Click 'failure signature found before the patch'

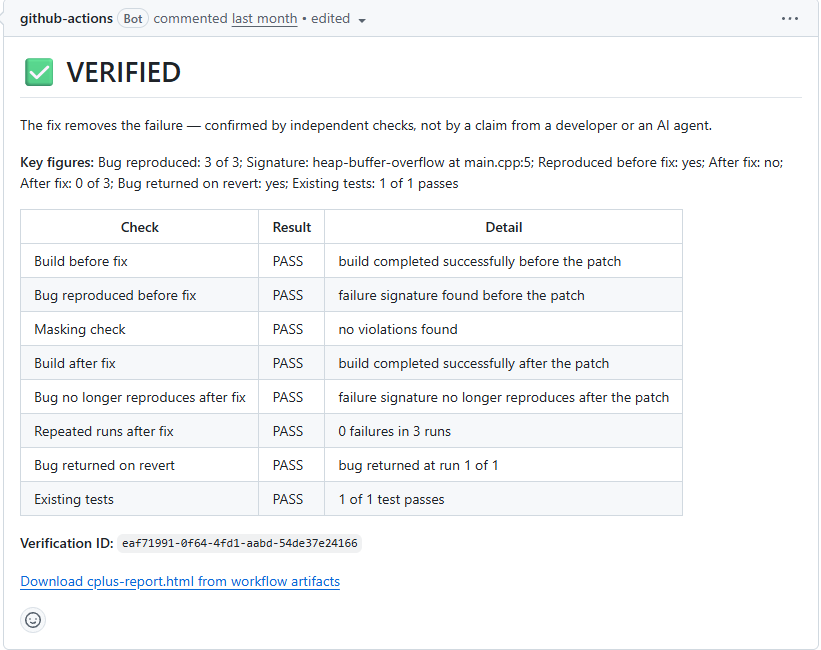pyautogui.click(x=461, y=295)
